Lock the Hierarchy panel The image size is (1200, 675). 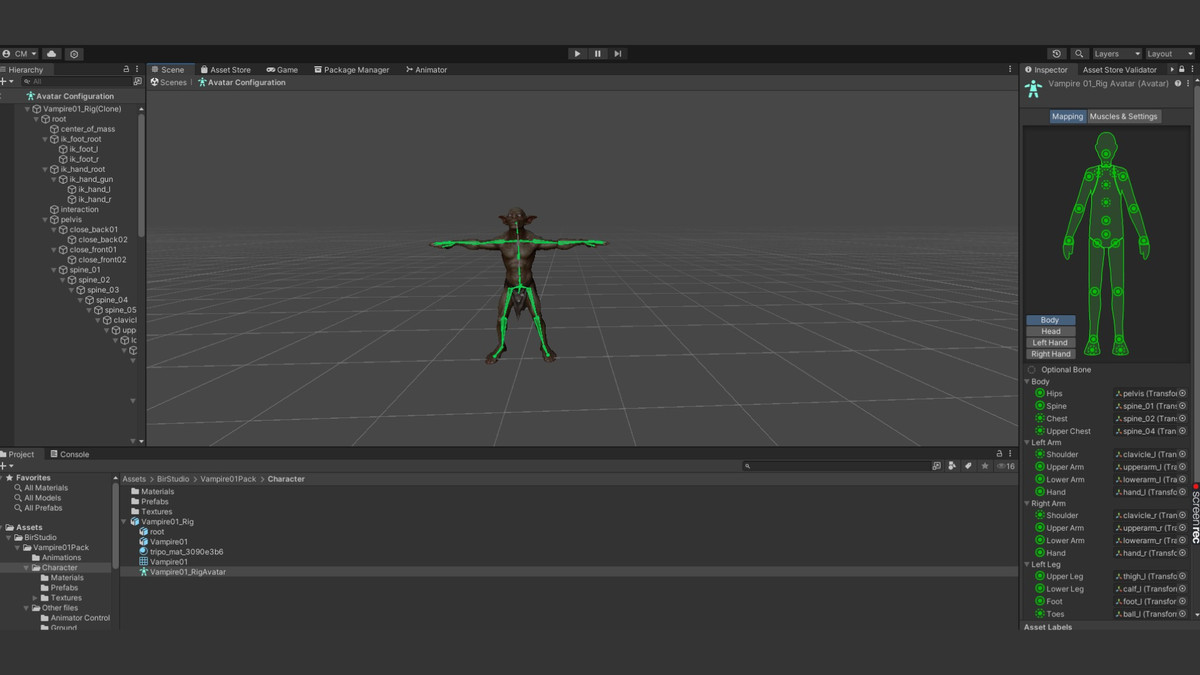click(126, 70)
